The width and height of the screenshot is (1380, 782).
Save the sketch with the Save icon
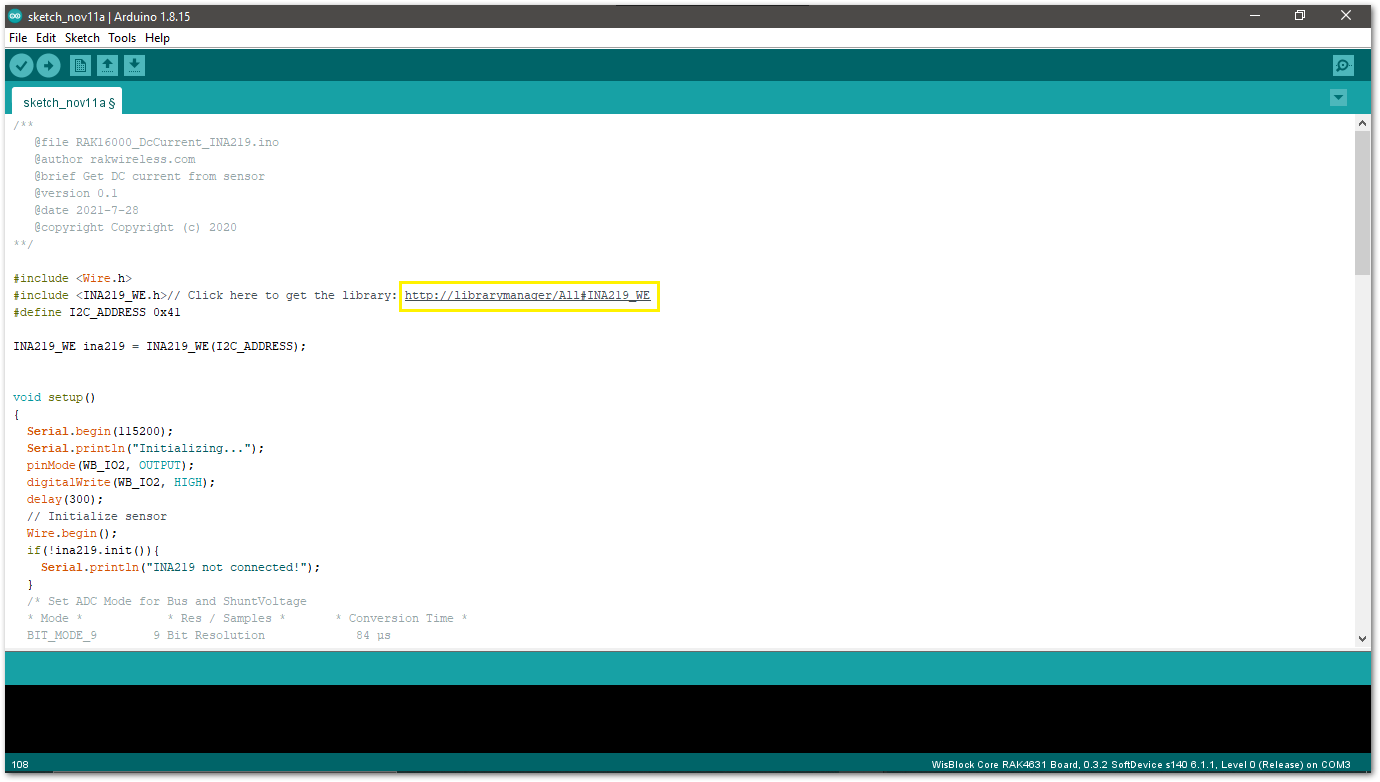coord(134,66)
